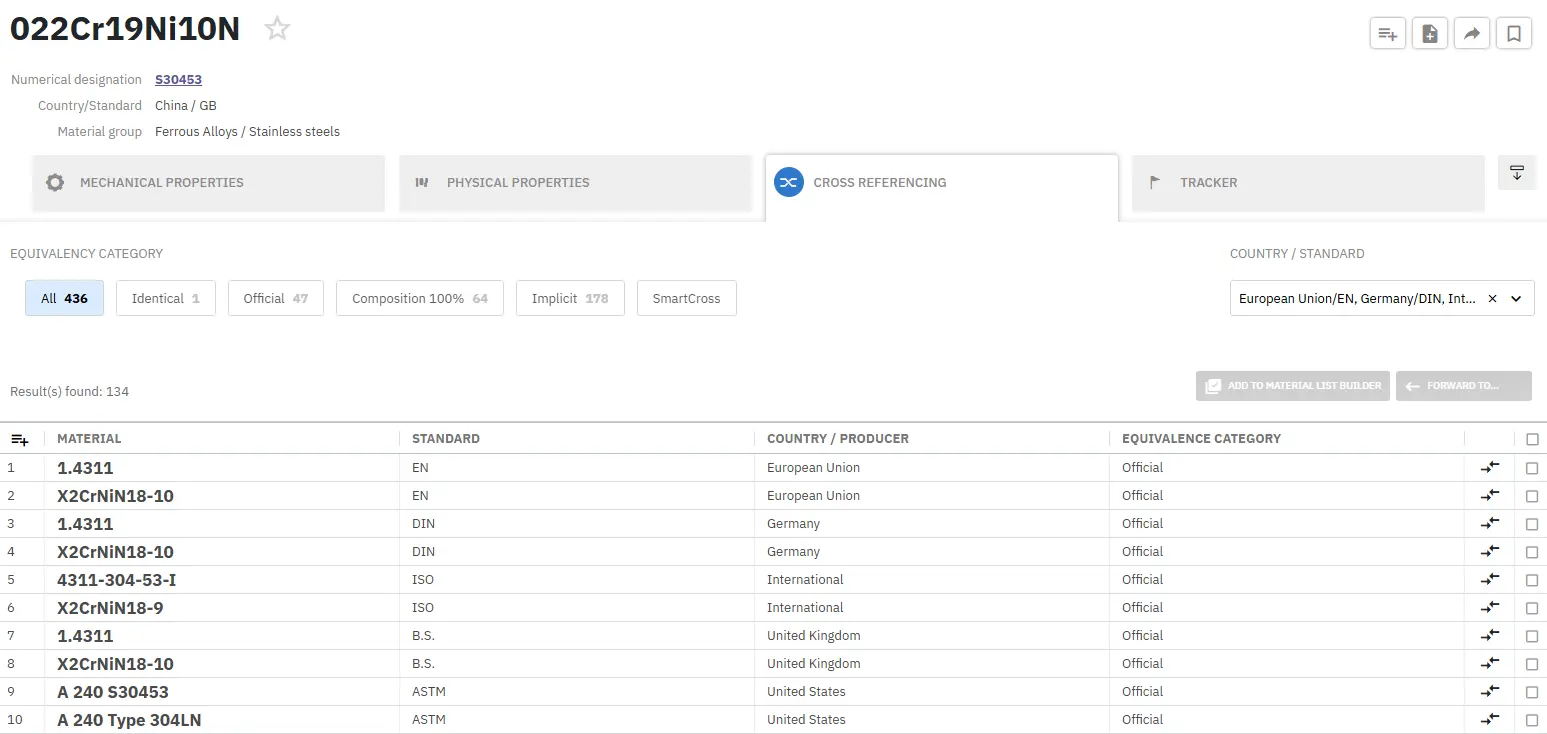Sort by Equivalence Category column header

pos(1201,439)
